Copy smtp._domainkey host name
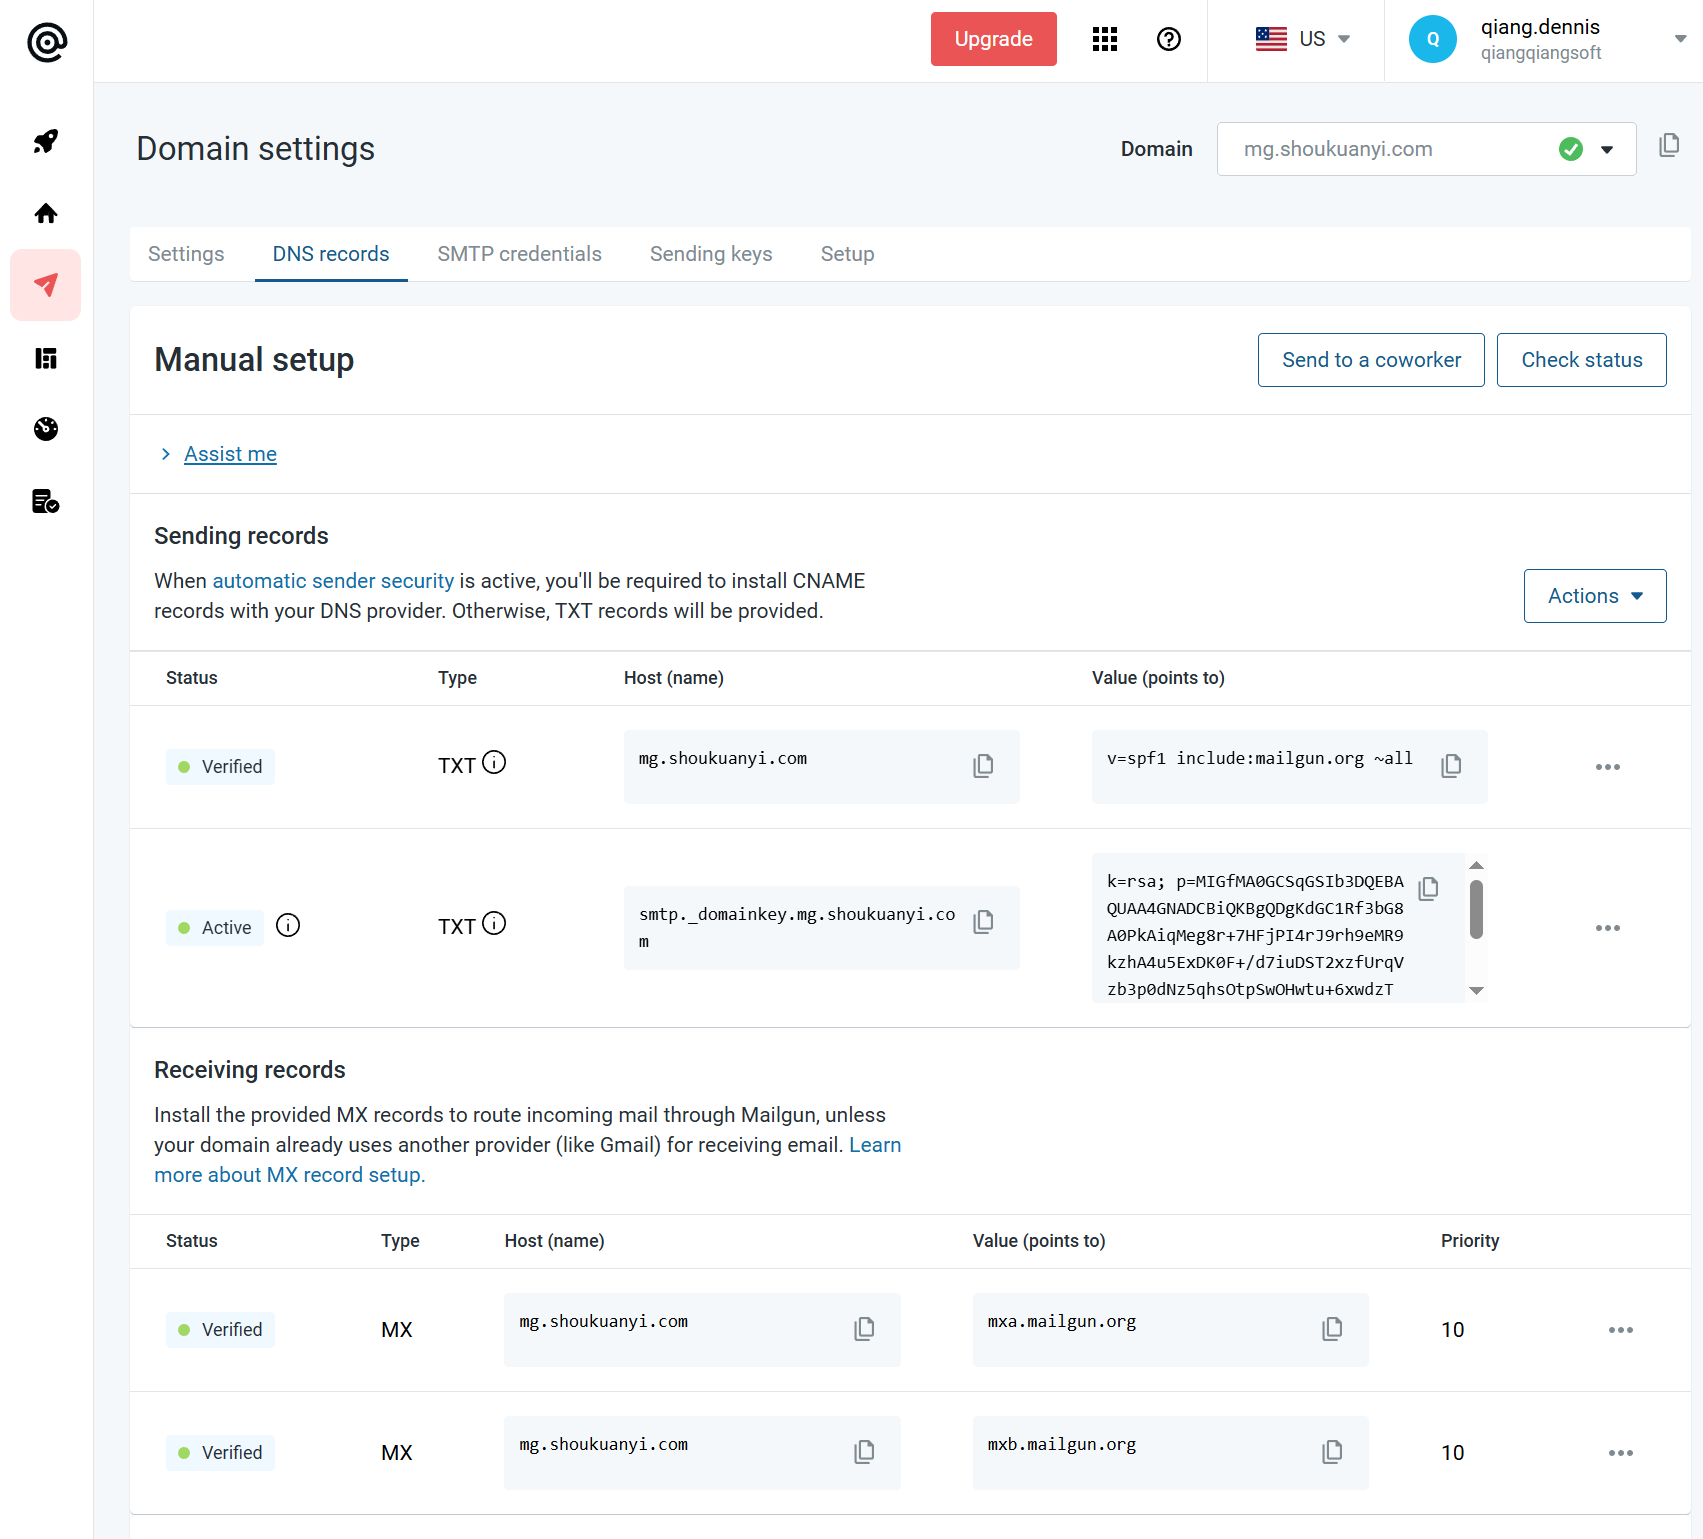 983,922
